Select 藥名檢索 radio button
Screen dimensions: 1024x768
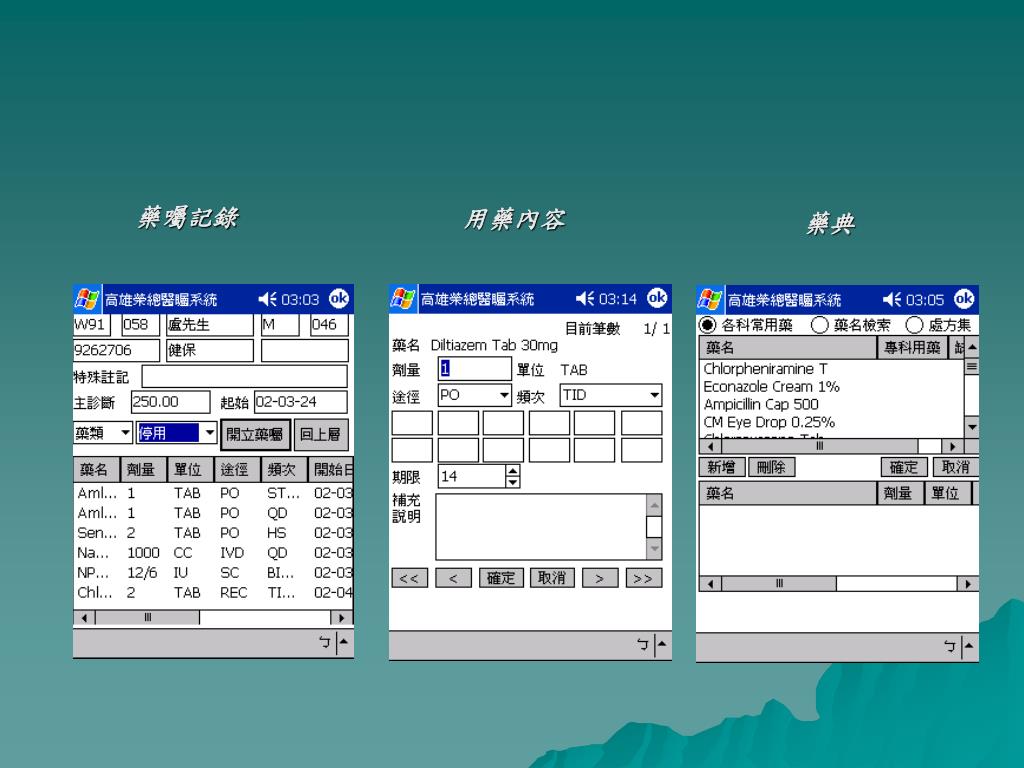[x=820, y=325]
